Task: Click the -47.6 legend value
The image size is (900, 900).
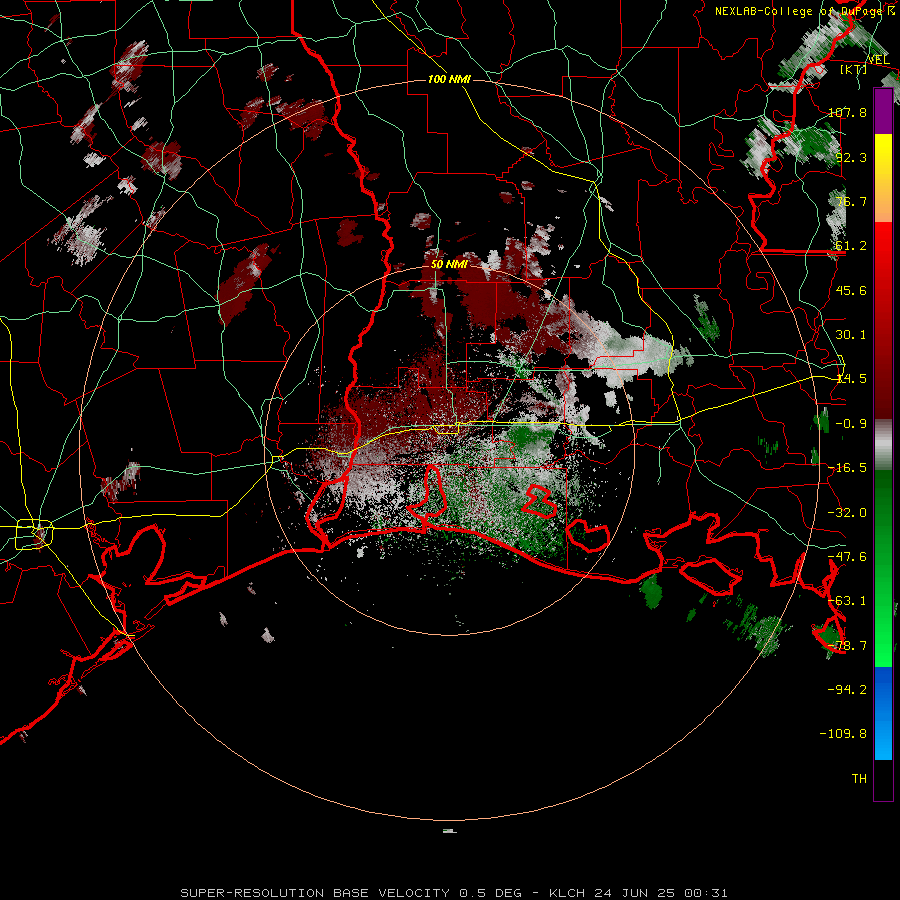Action: (x=847, y=557)
